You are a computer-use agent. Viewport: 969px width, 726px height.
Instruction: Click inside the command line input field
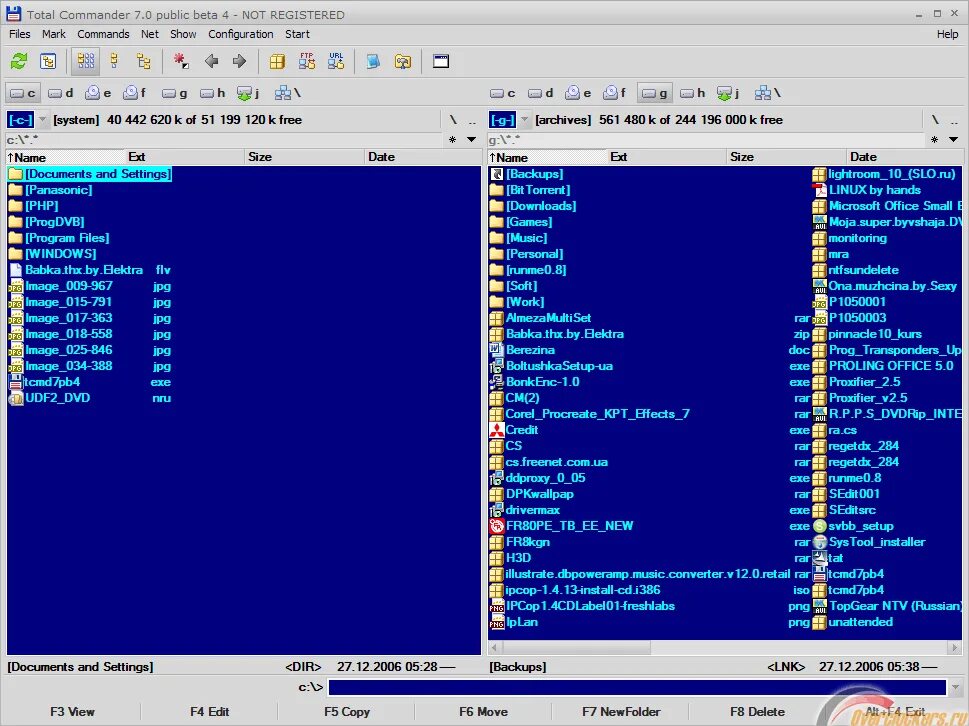[600, 687]
